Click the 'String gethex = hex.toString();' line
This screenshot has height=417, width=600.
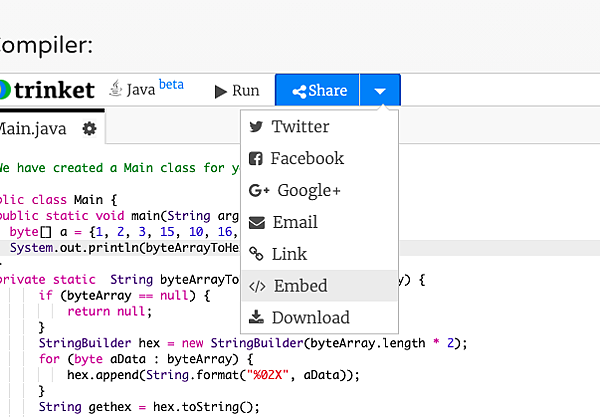pos(149,407)
